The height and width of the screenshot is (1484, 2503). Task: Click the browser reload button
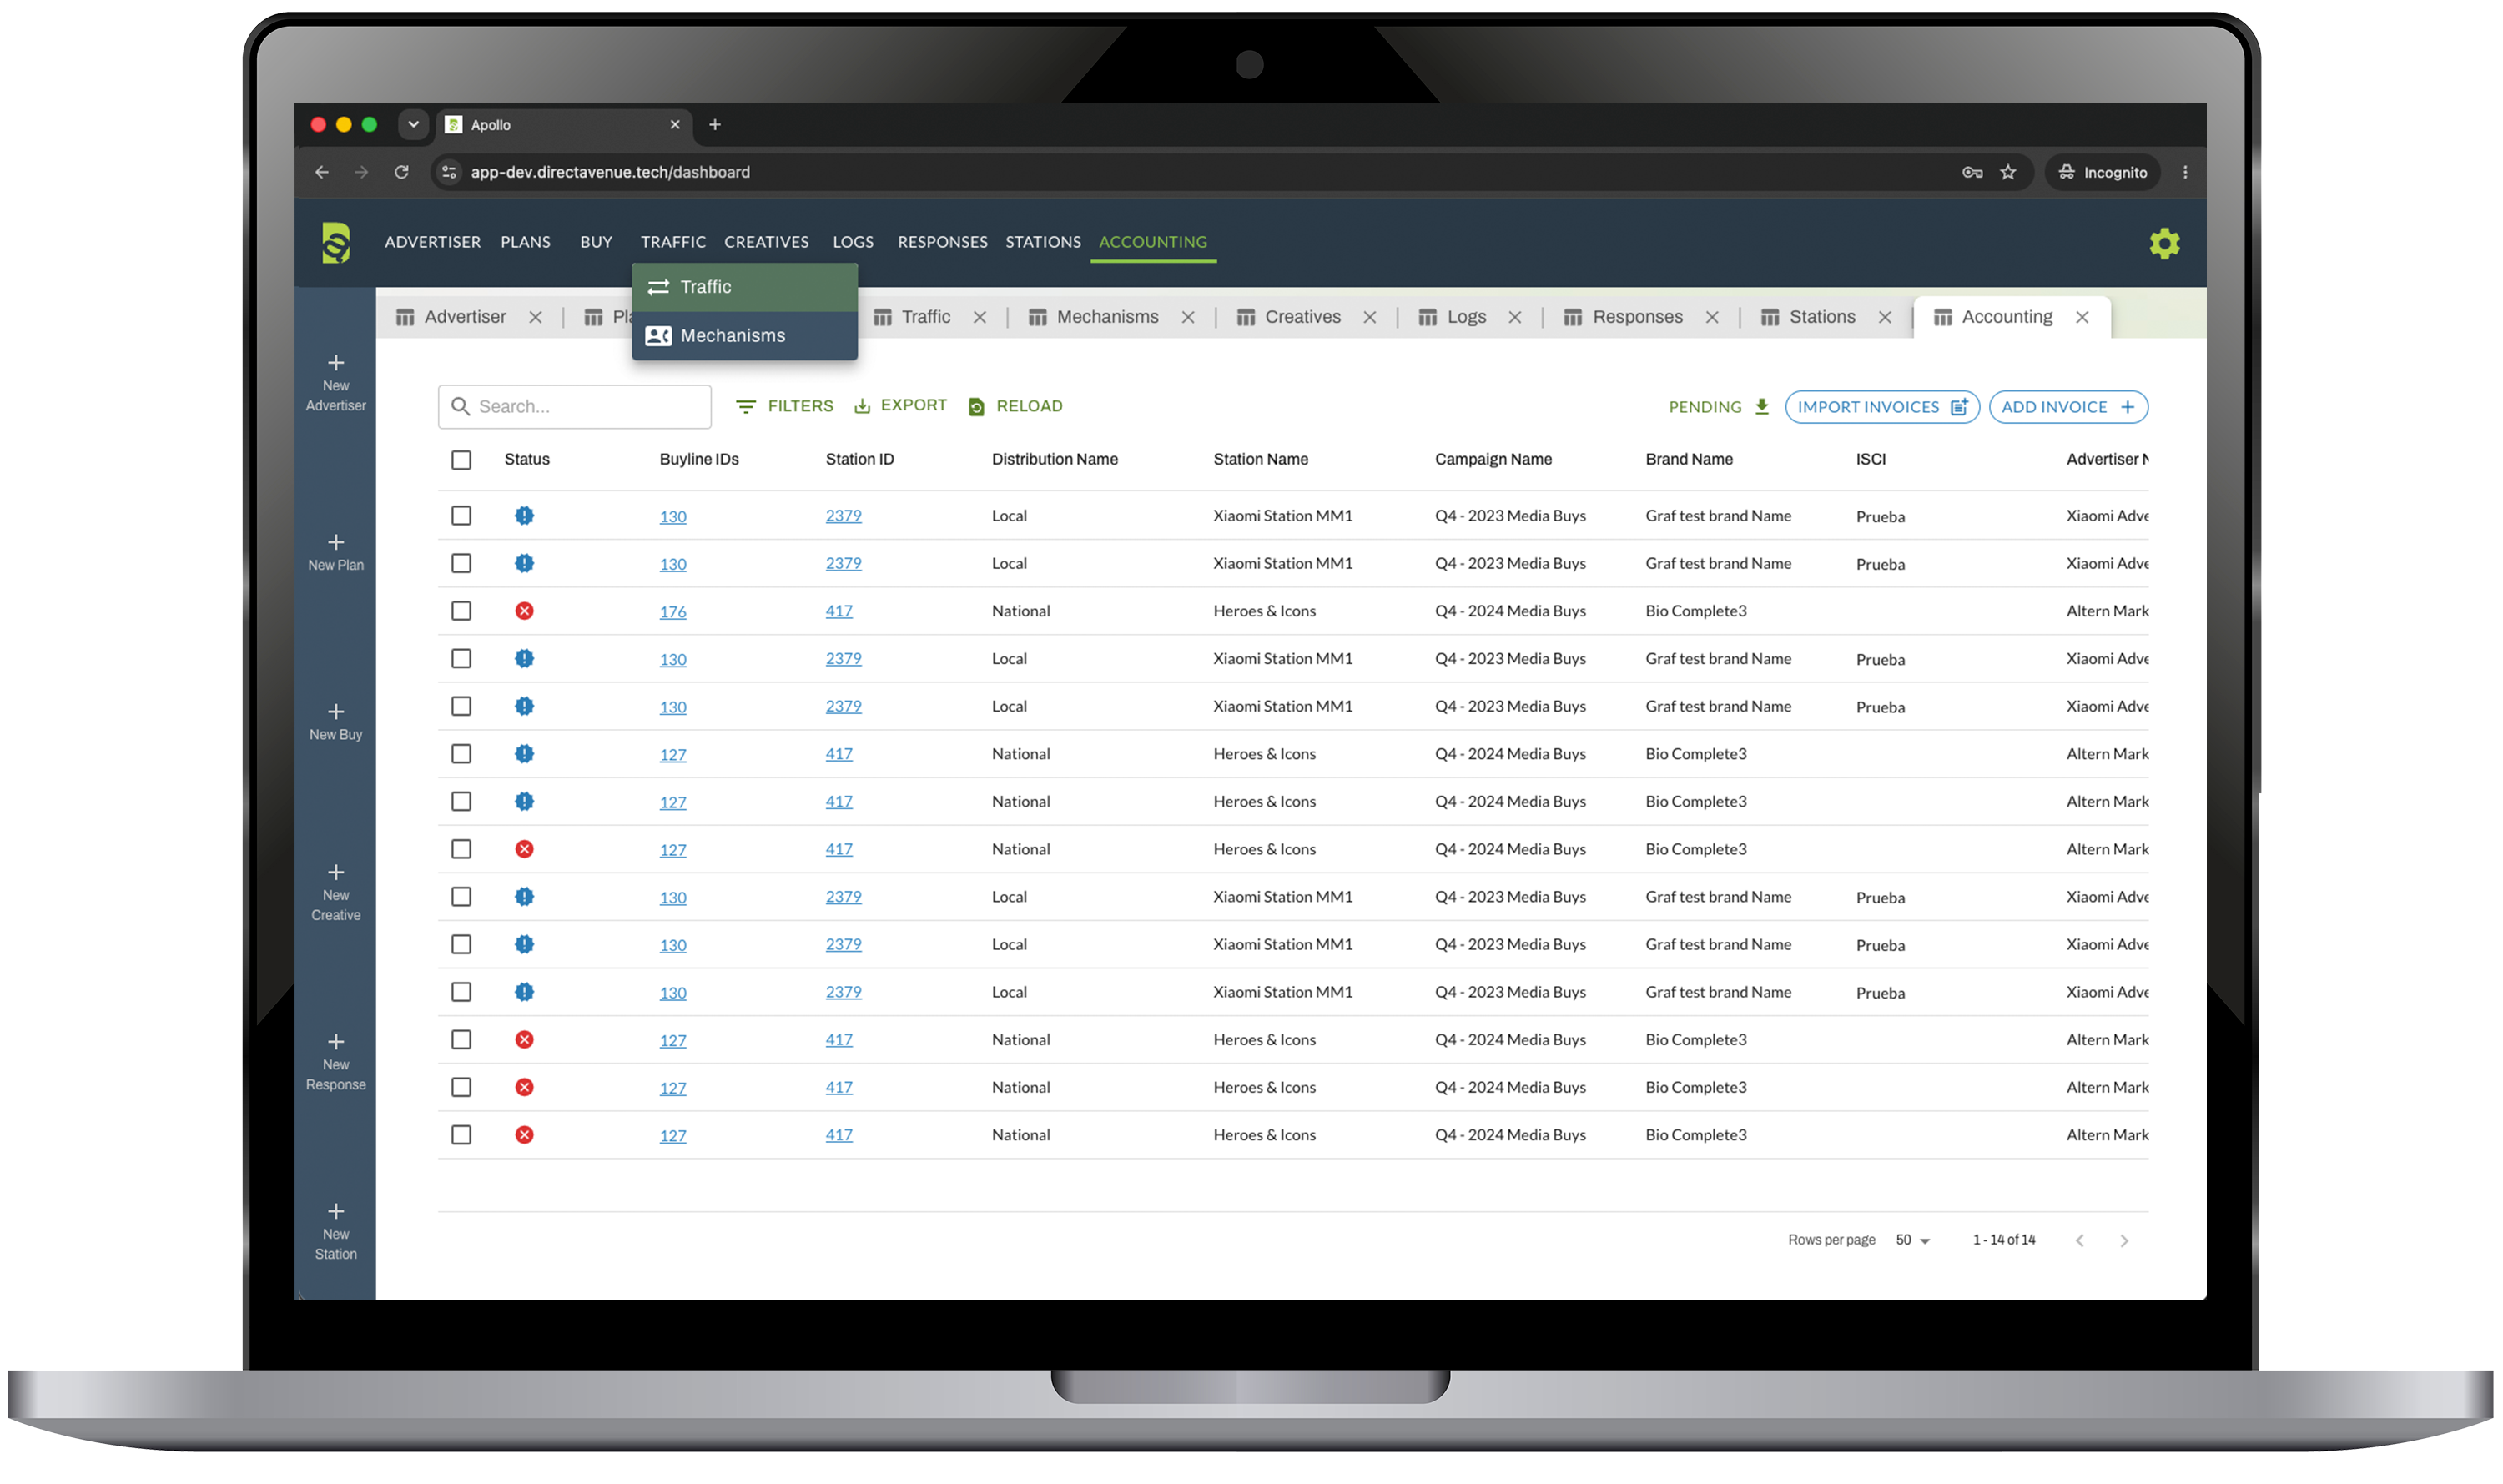coord(401,172)
